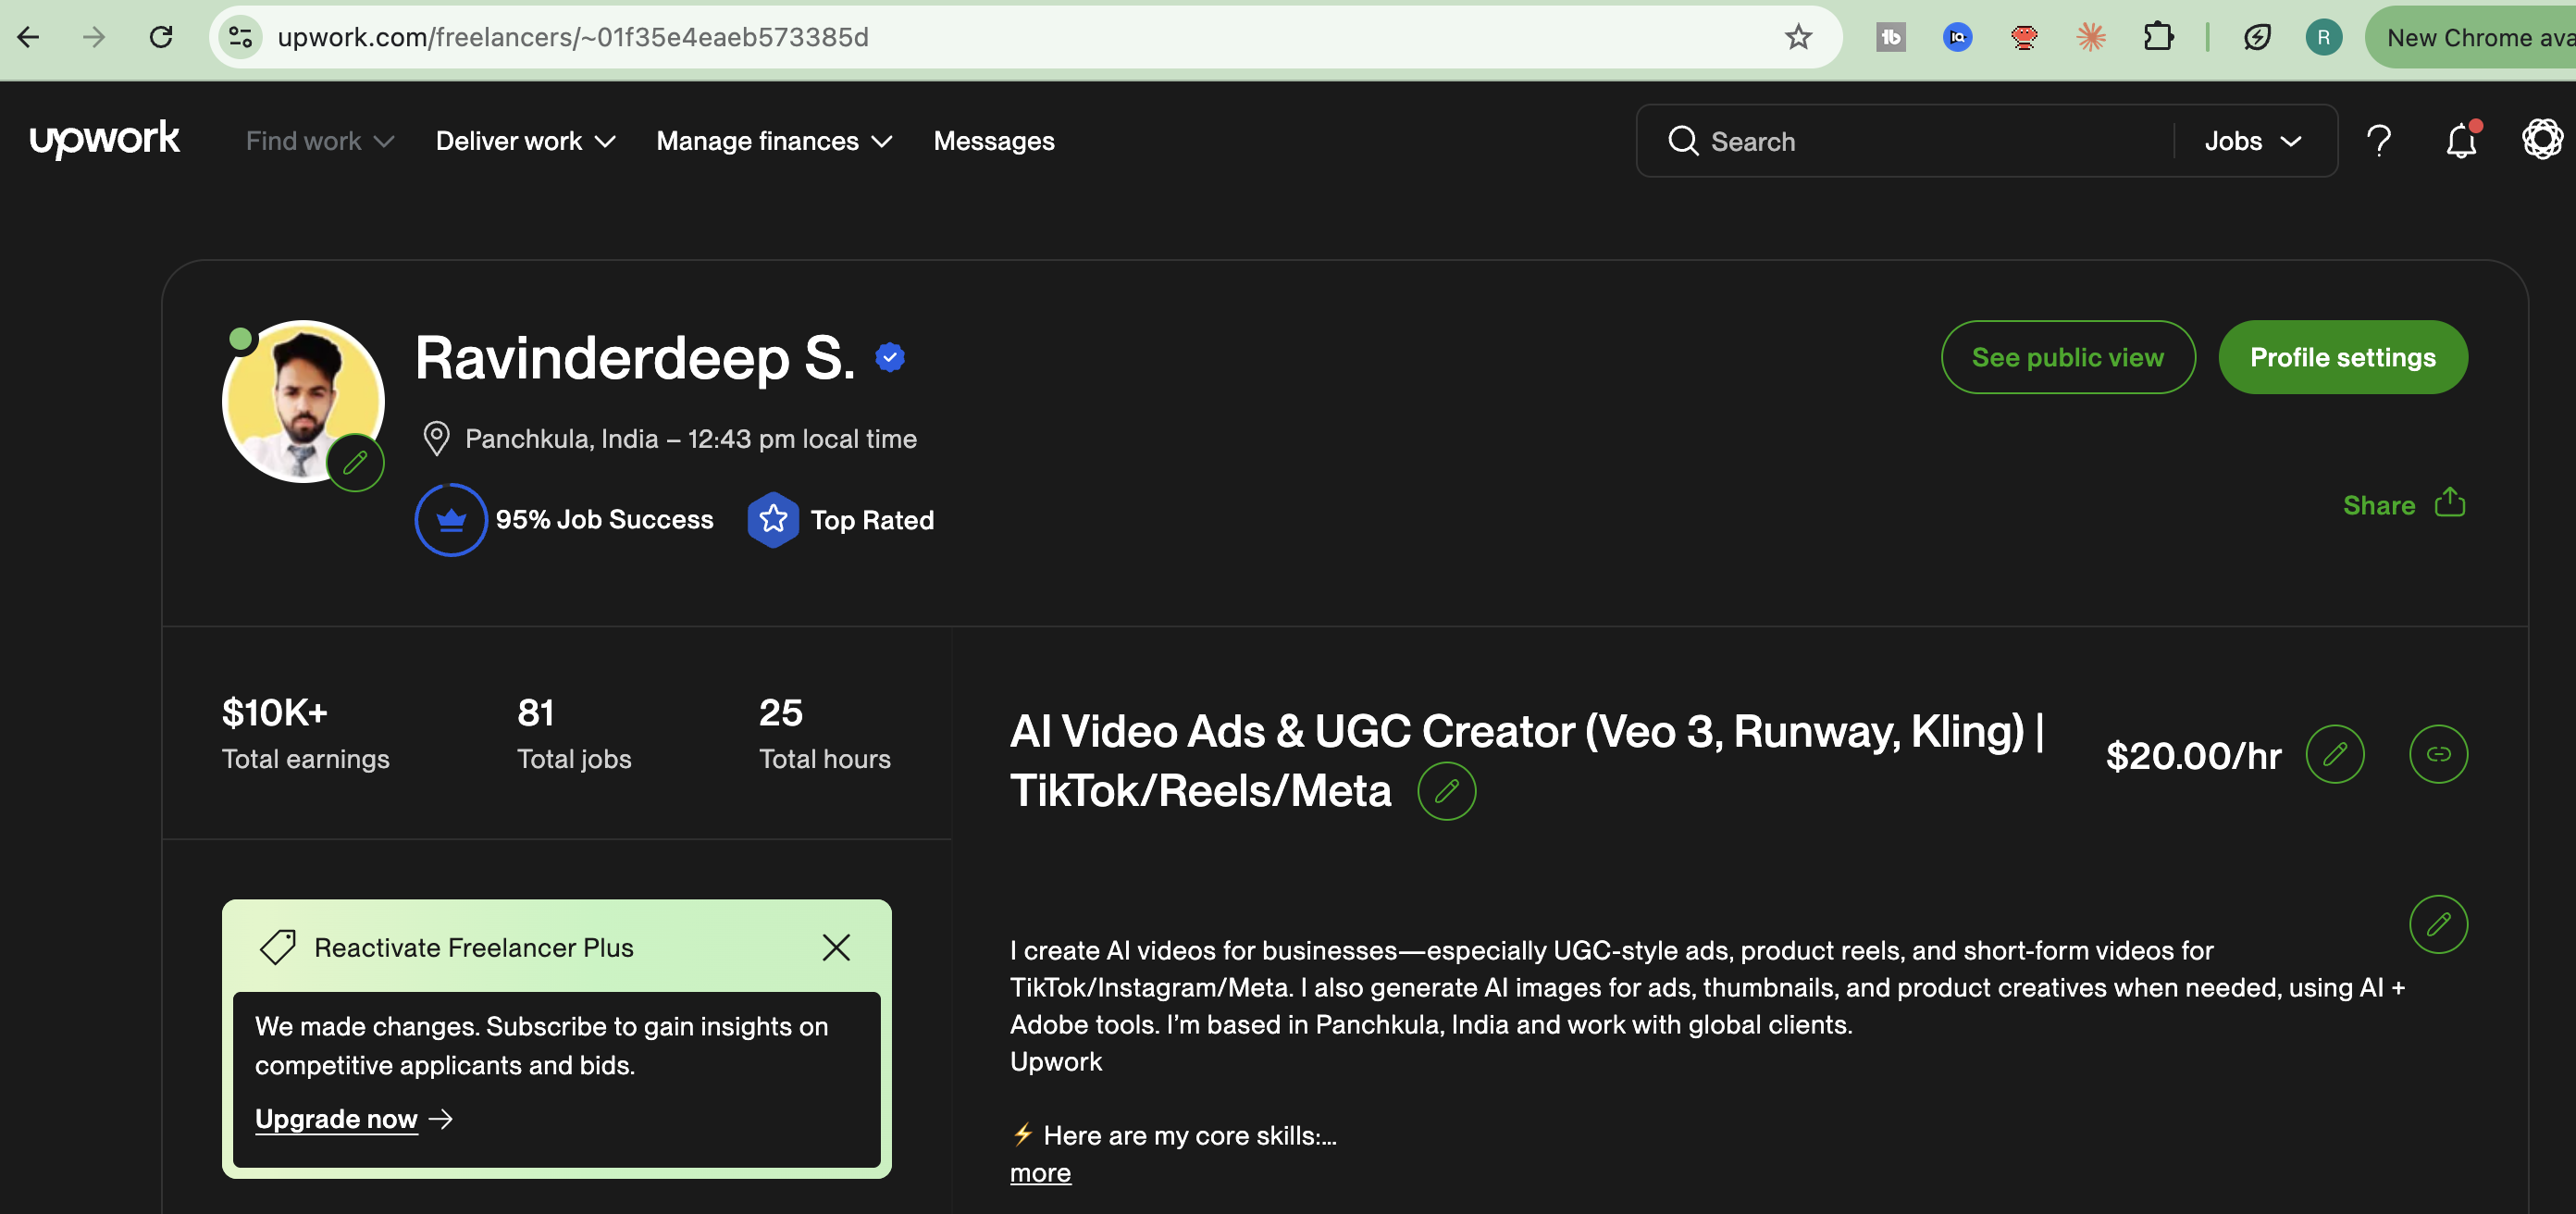
Task: Expand the Find work menu
Action: [x=320, y=141]
